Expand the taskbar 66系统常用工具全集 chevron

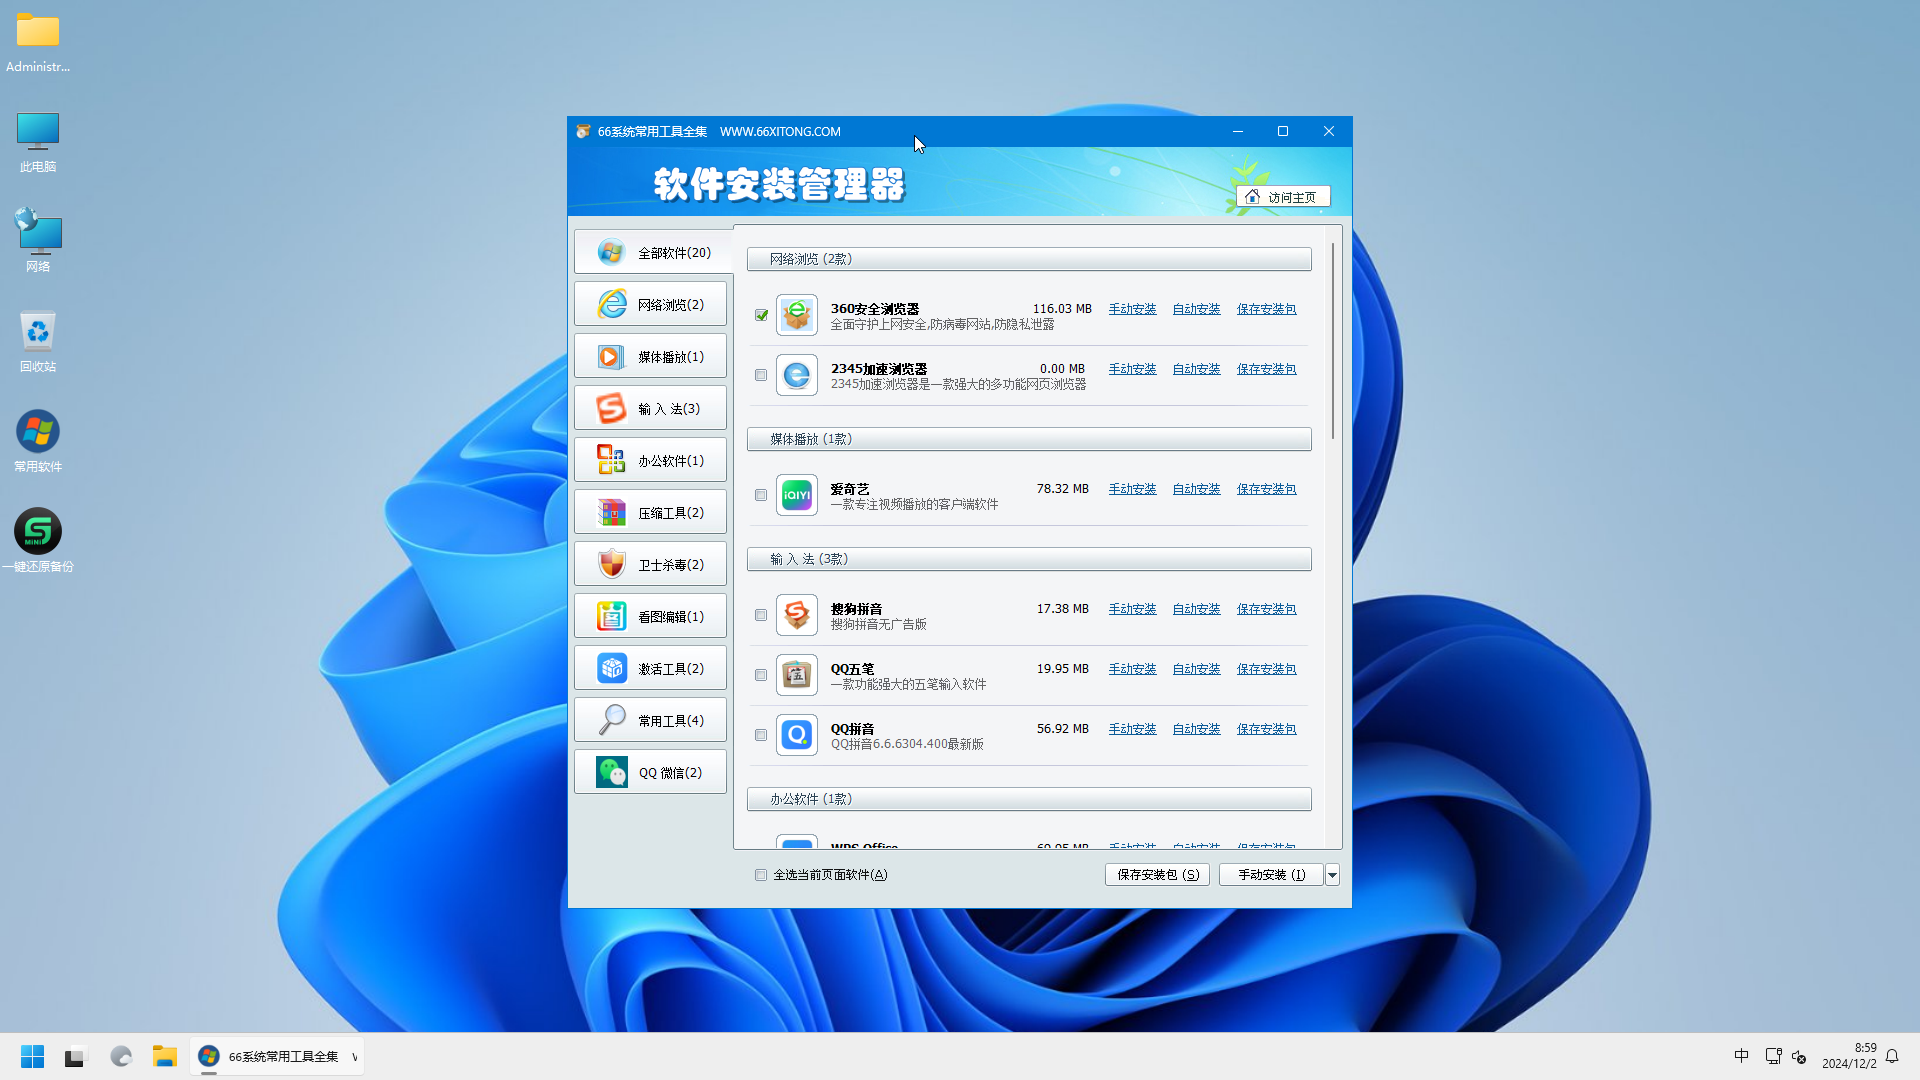coord(354,1057)
